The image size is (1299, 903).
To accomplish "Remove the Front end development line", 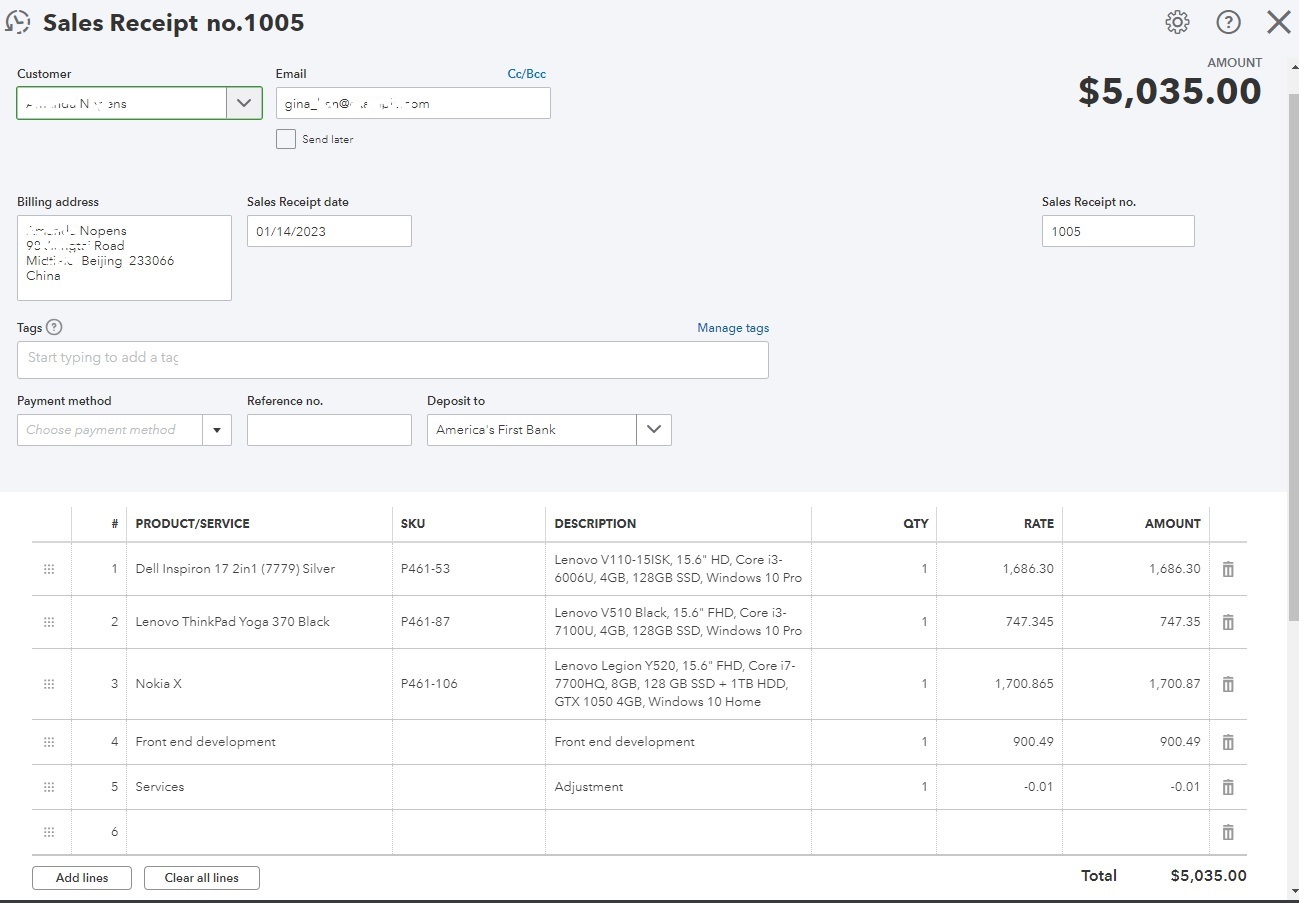I will pyautogui.click(x=1228, y=742).
